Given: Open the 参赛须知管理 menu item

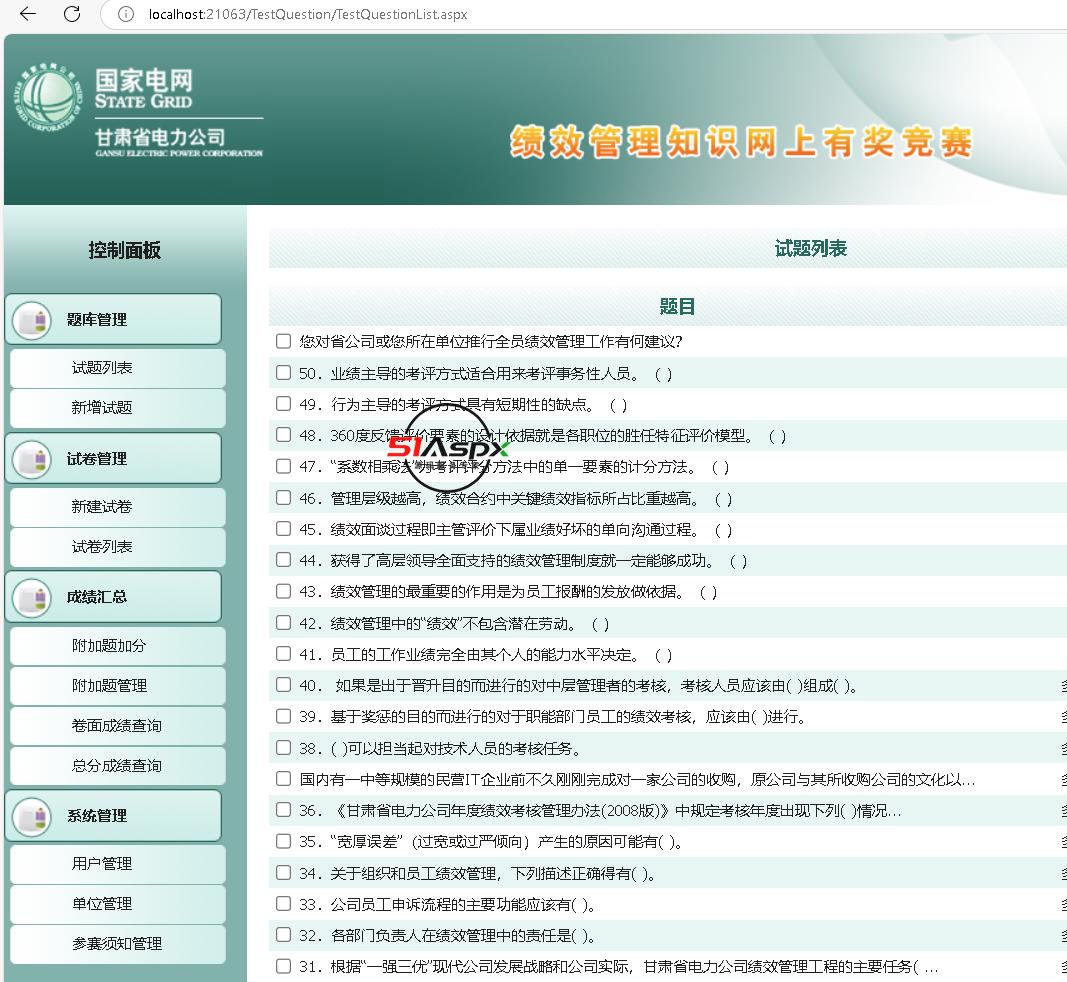Looking at the screenshot, I should [x=117, y=945].
